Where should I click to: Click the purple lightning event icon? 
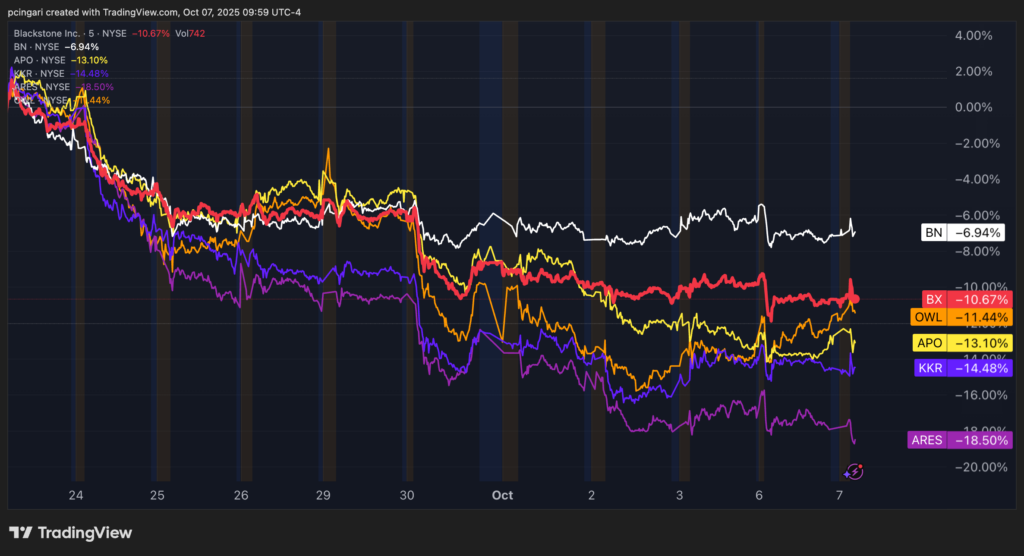pyautogui.click(x=855, y=470)
